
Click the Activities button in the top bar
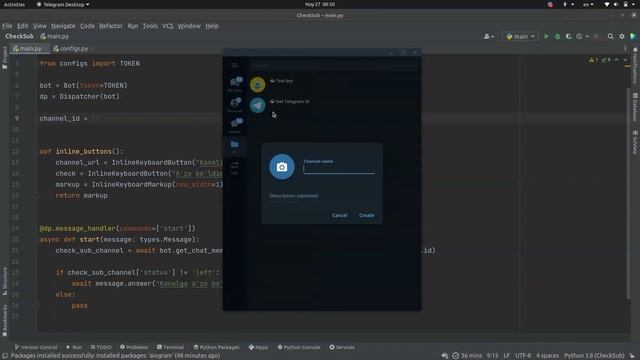[14, 4]
